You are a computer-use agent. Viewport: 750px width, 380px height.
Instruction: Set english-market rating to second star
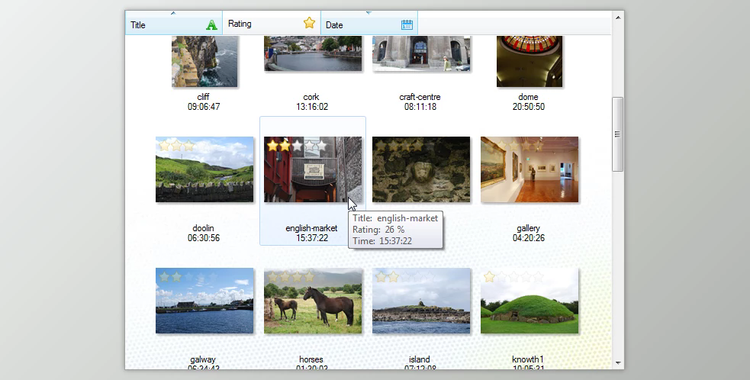[x=285, y=145]
